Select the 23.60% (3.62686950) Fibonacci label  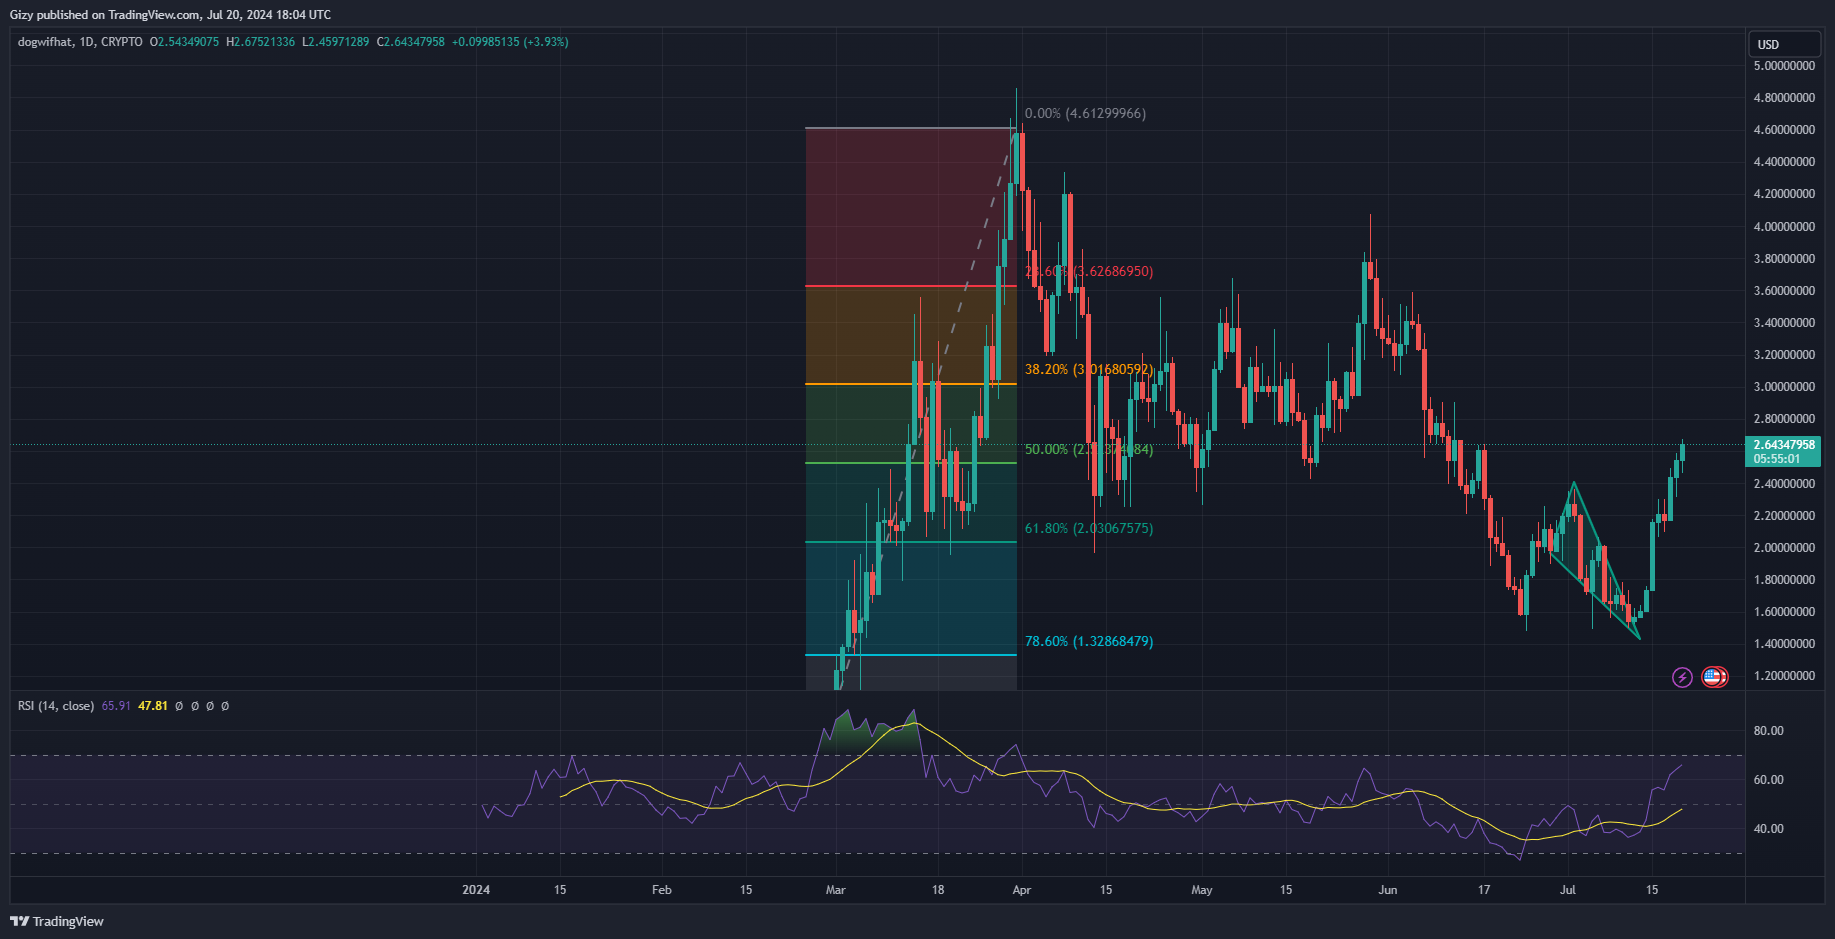click(1089, 271)
